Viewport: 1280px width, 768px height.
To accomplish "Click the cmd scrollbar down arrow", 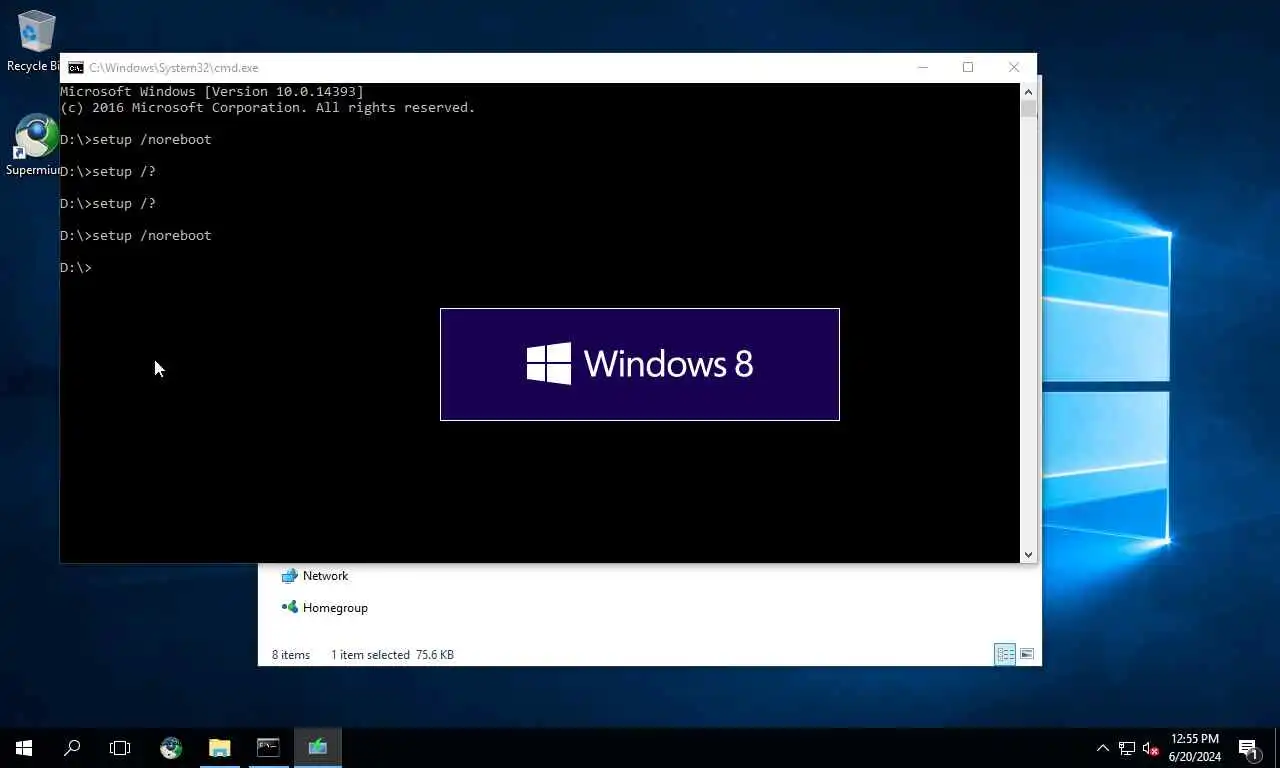I will point(1028,554).
